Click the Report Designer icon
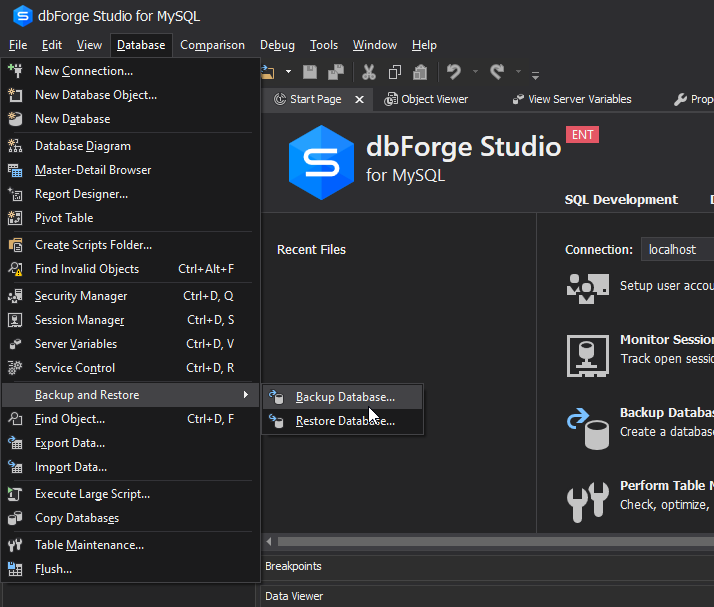Viewport: 714px width, 607px height. (x=15, y=194)
